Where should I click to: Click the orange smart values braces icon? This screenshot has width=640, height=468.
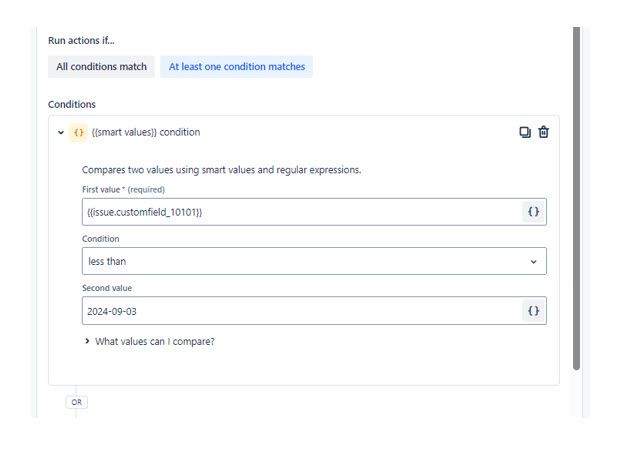[78, 133]
